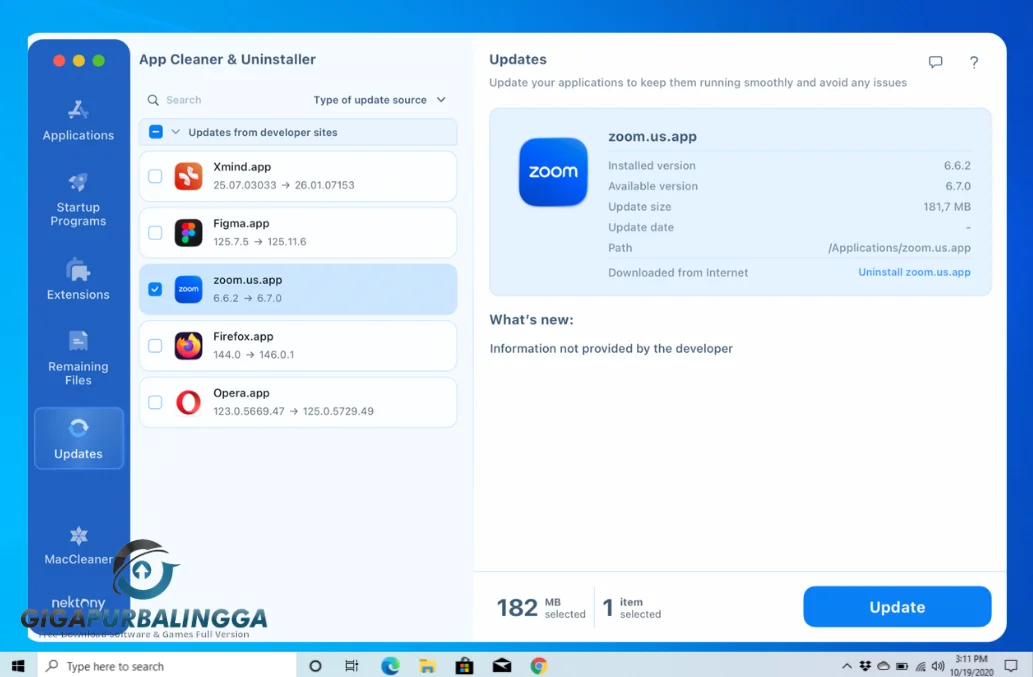Image resolution: width=1033 pixels, height=677 pixels.
Task: Open Startup Programs rocket icon
Action: 78,182
